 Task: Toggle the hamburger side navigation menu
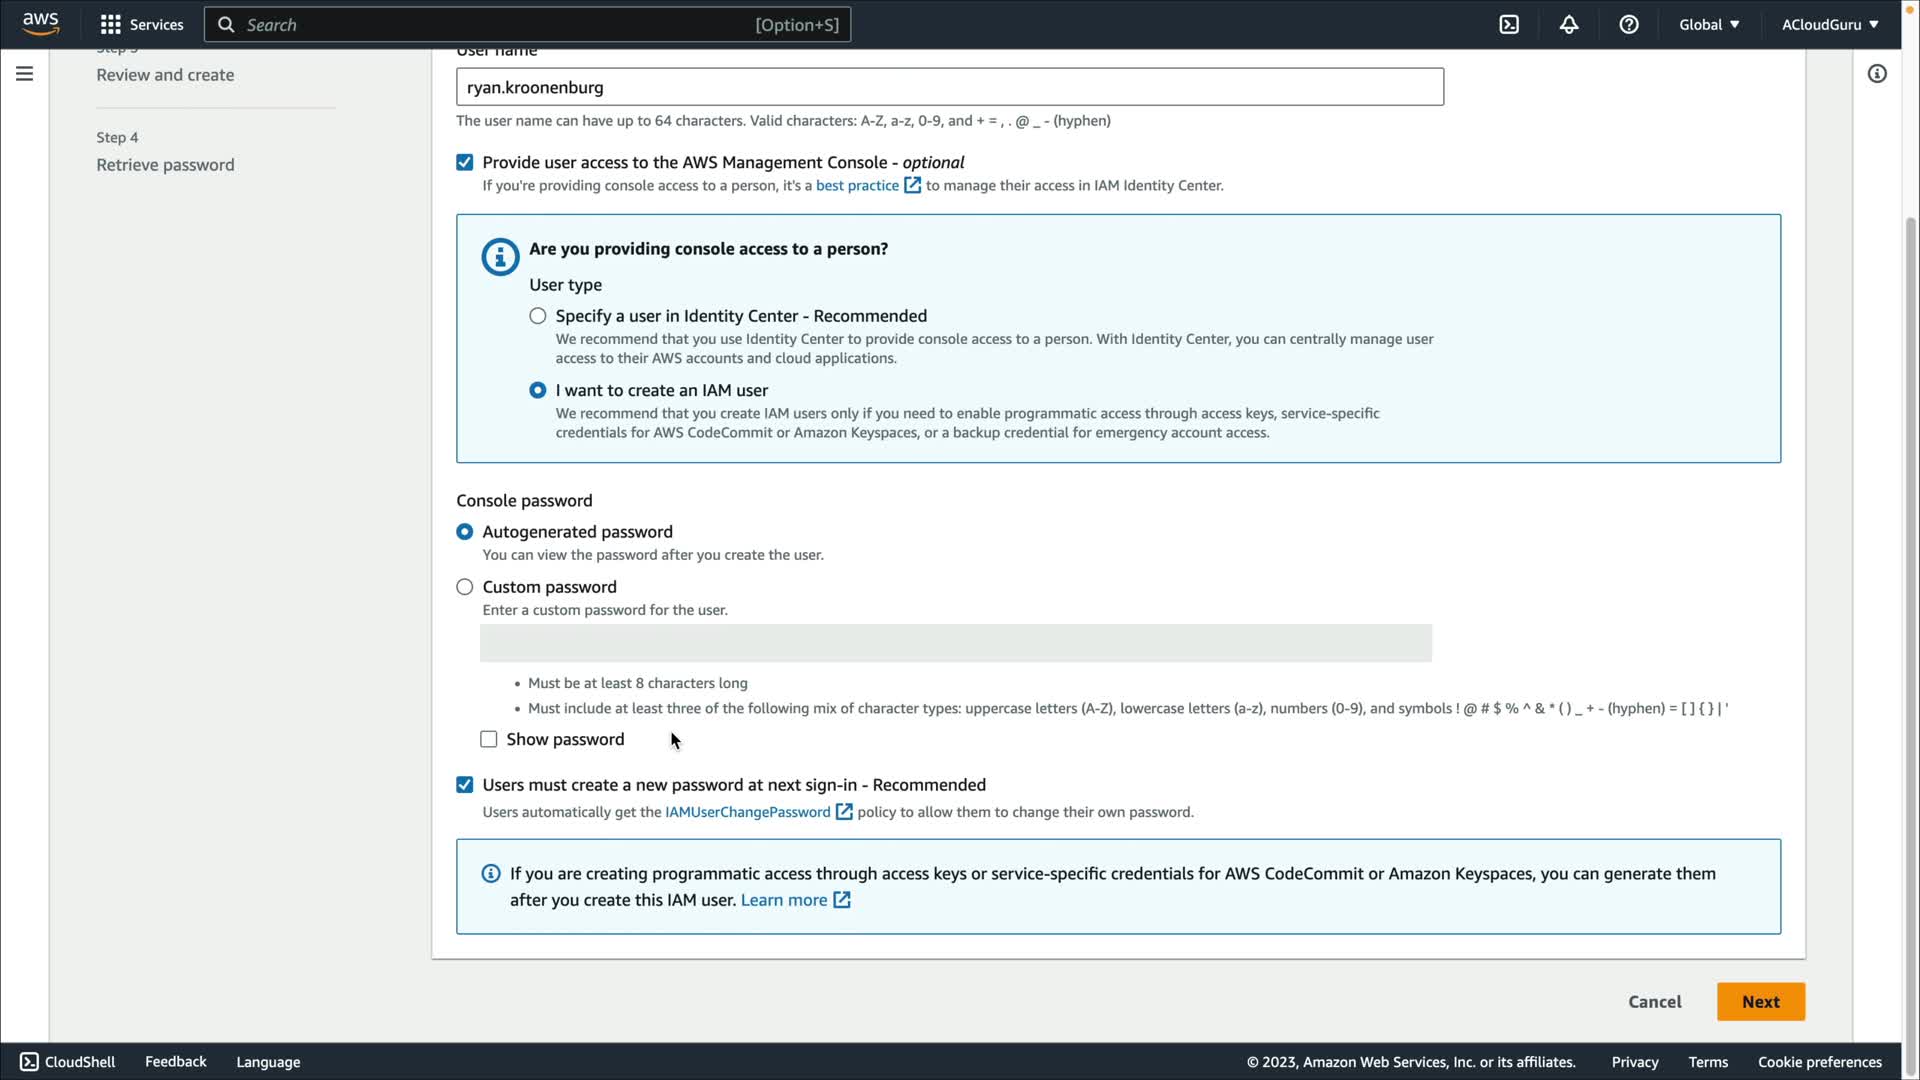pyautogui.click(x=24, y=74)
